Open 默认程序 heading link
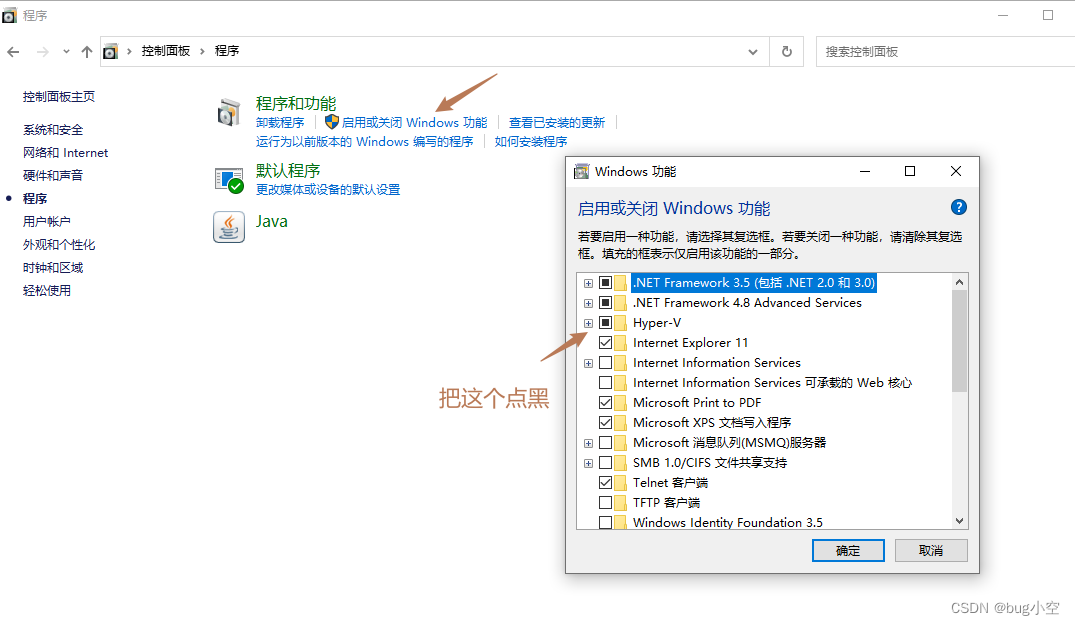 coord(288,171)
